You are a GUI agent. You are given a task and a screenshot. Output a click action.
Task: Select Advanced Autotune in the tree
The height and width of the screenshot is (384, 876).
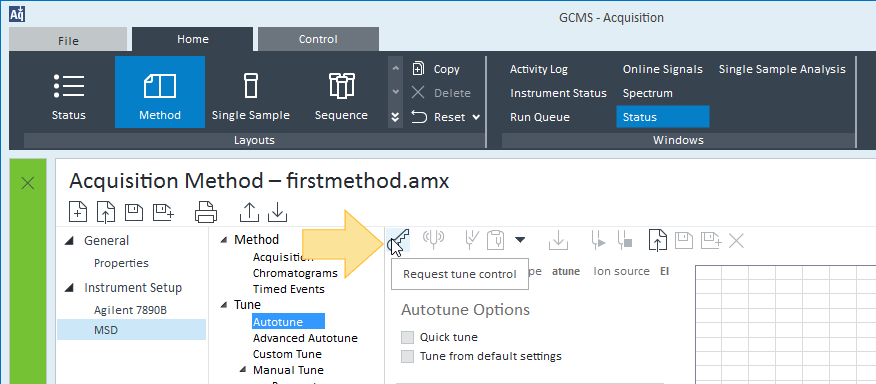[x=305, y=338]
